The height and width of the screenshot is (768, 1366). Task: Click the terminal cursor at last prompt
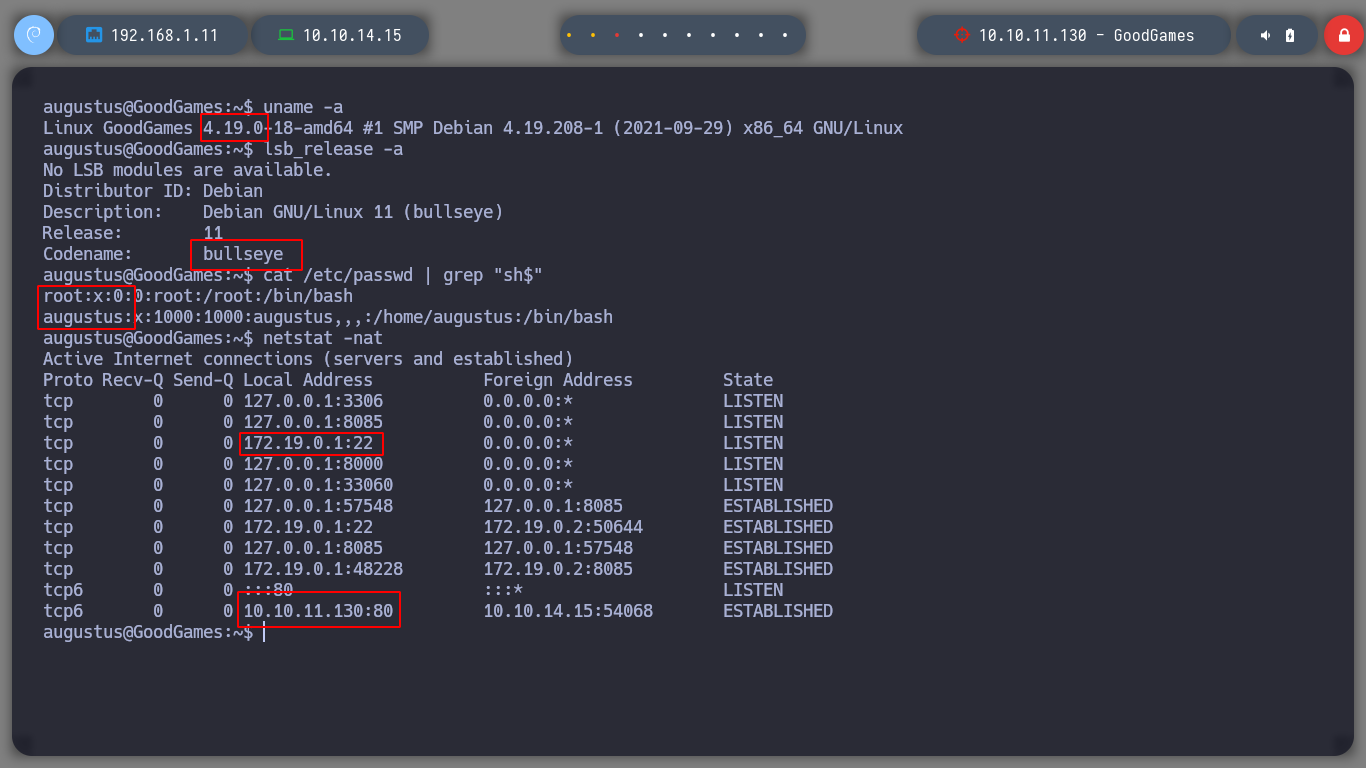pyautogui.click(x=264, y=632)
